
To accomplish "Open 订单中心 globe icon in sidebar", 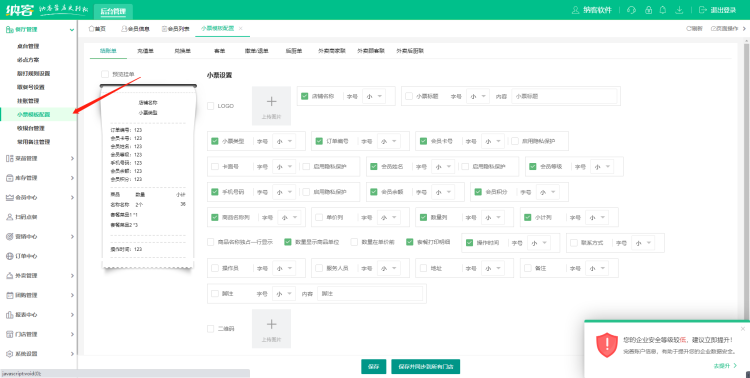I will coord(9,256).
